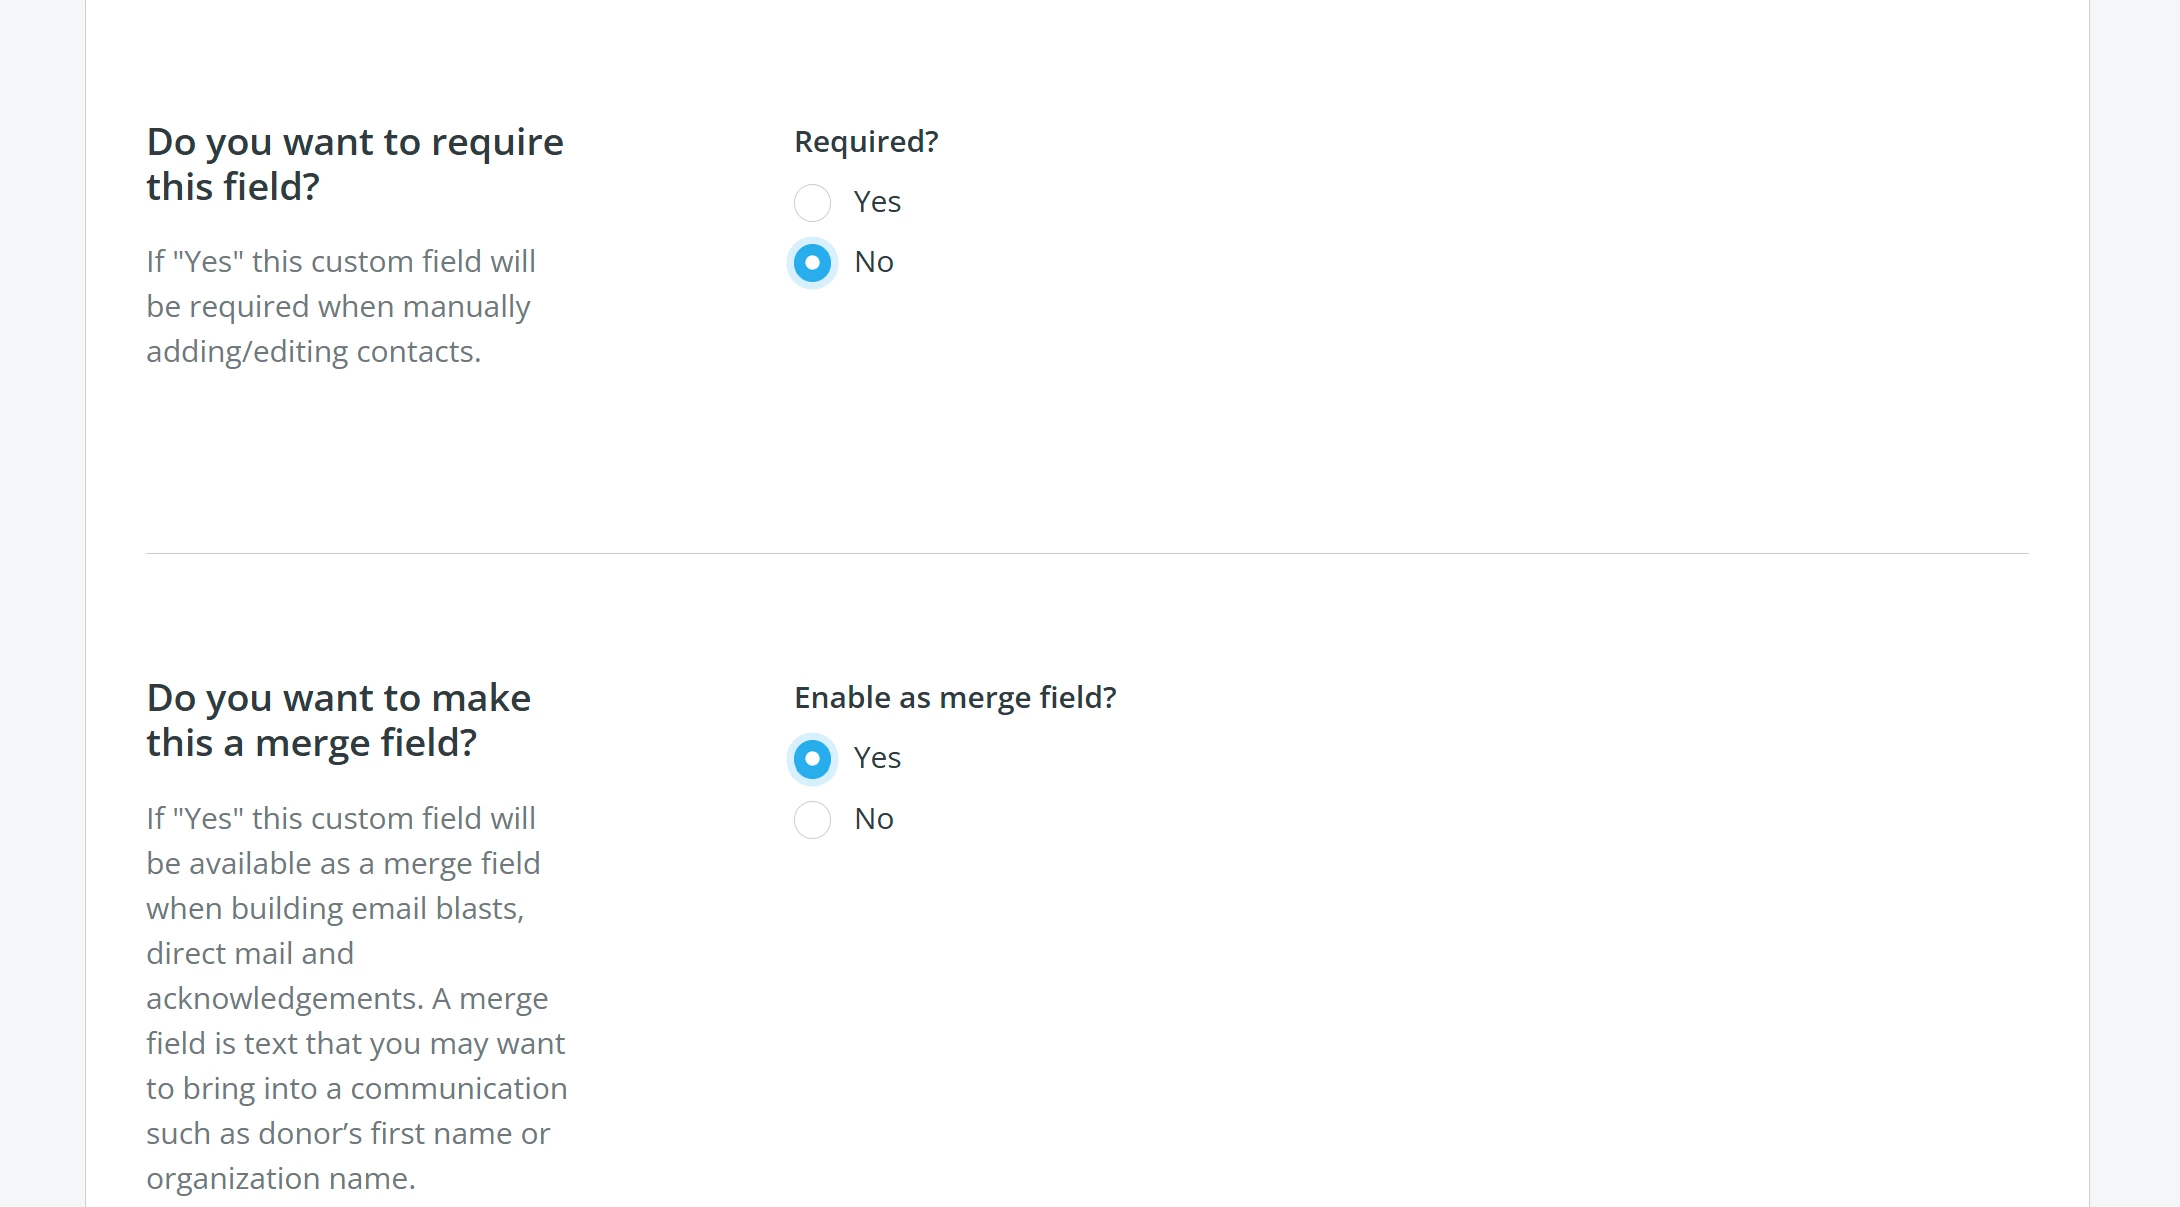
Task: Click the "Enable as merge field?" label
Action: coord(955,698)
